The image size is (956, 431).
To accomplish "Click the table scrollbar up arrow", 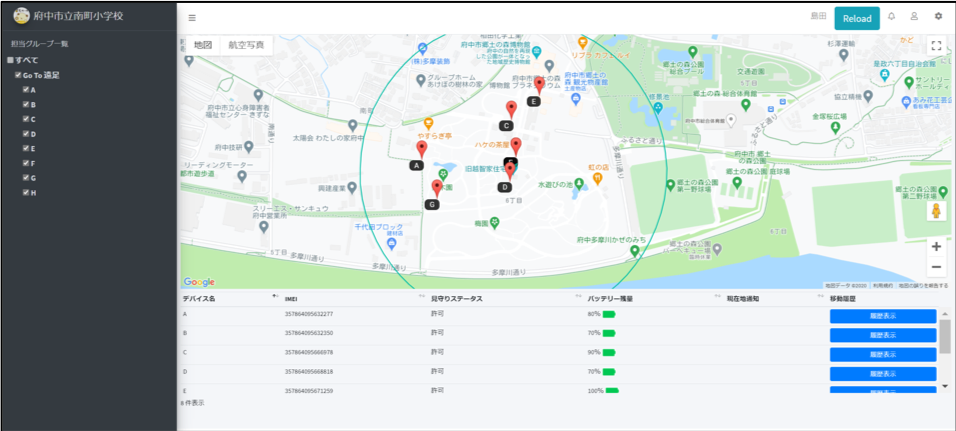I will point(945,313).
